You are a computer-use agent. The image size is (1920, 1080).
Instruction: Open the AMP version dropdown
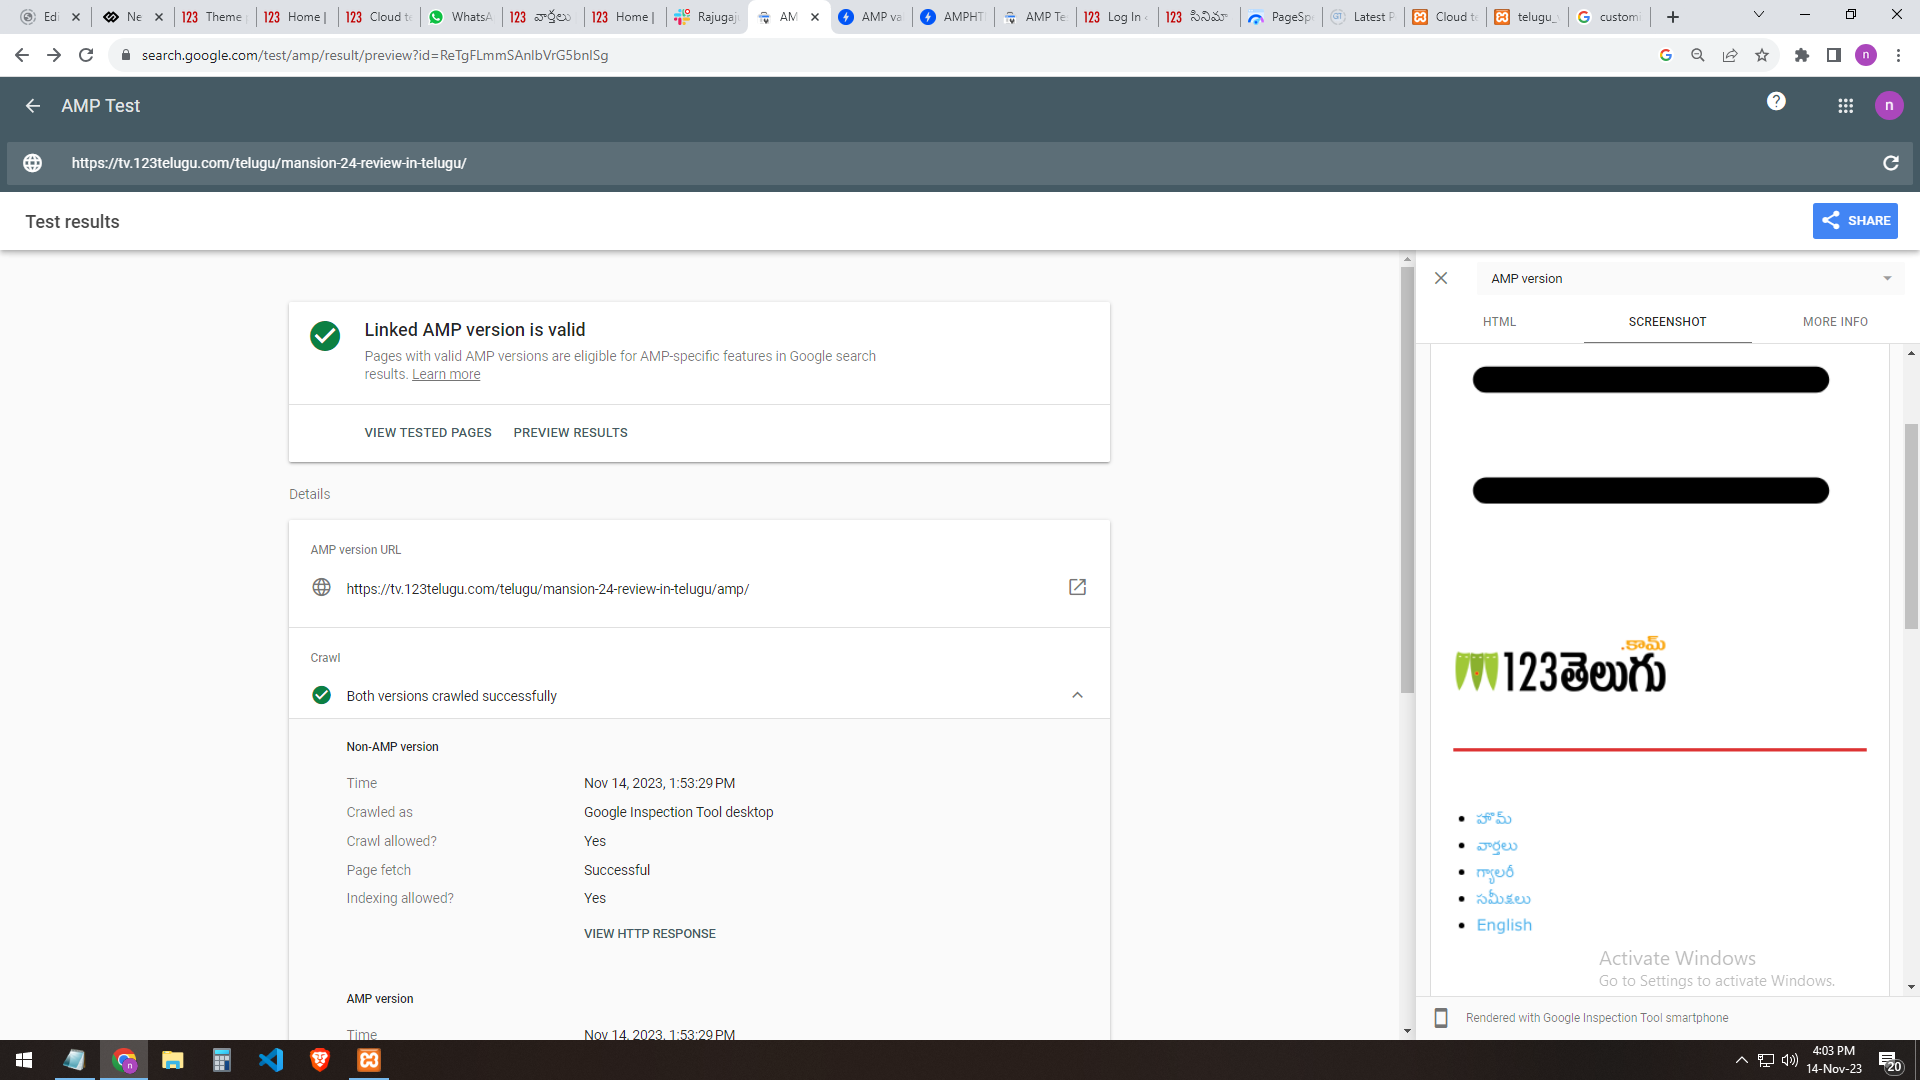tap(1690, 279)
